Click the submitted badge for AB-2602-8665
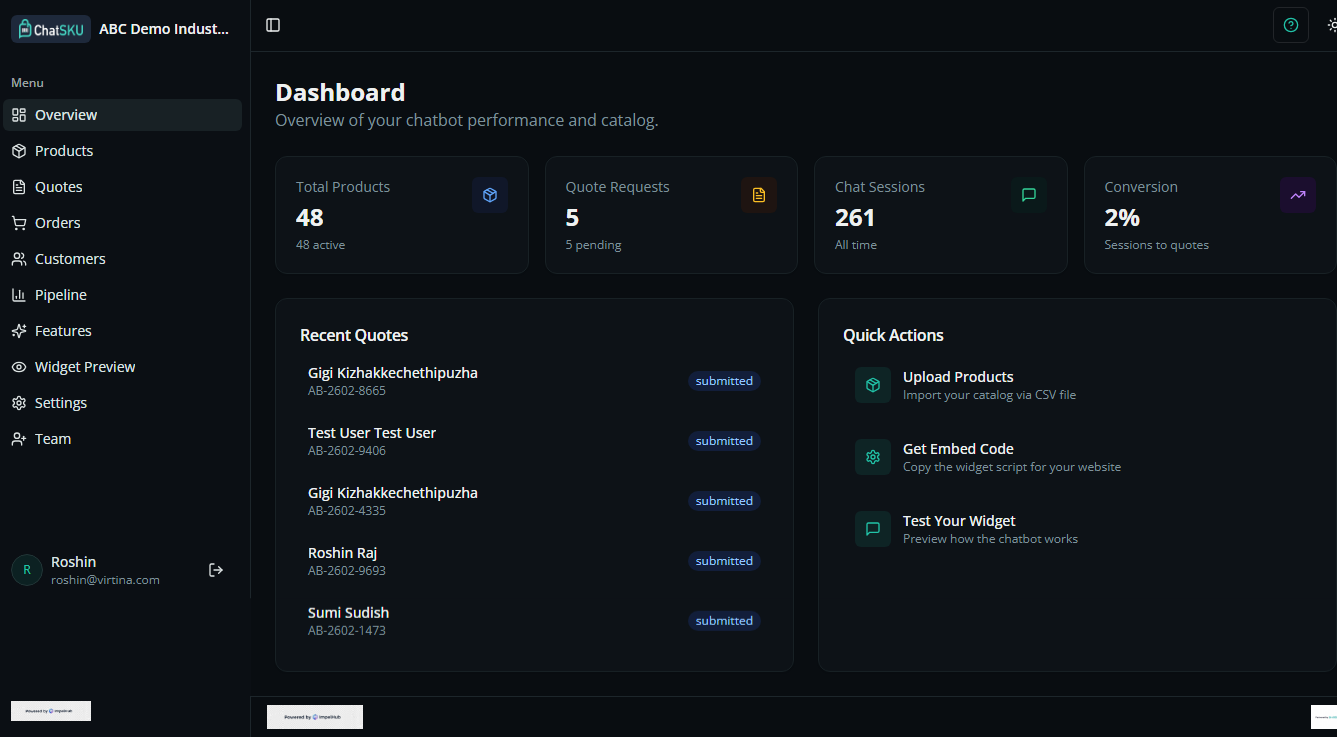This screenshot has height=737, width=1337. pyautogui.click(x=724, y=381)
